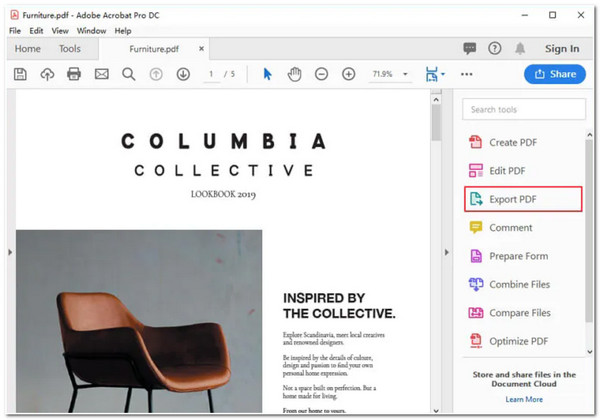The image size is (600, 420).
Task: Zoom out with minus icon
Action: pyautogui.click(x=321, y=74)
